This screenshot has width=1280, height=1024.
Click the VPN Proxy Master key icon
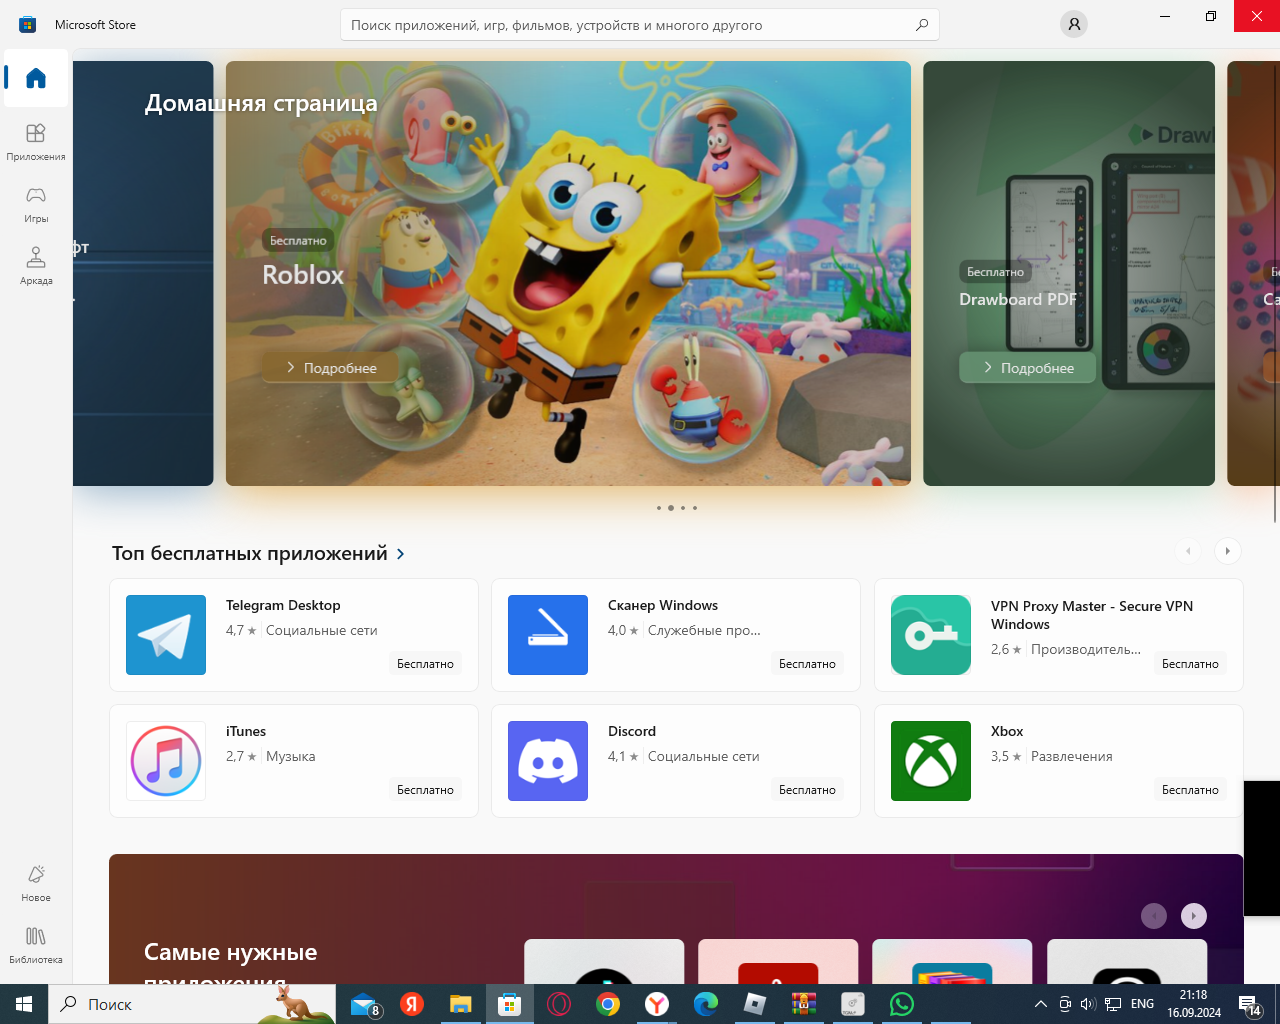(931, 635)
